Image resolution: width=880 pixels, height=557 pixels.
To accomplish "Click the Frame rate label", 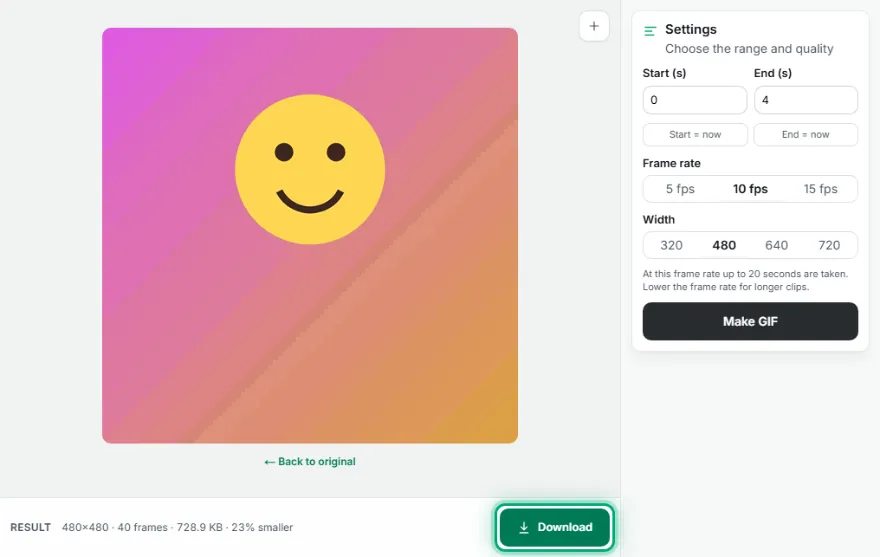I will coord(671,163).
